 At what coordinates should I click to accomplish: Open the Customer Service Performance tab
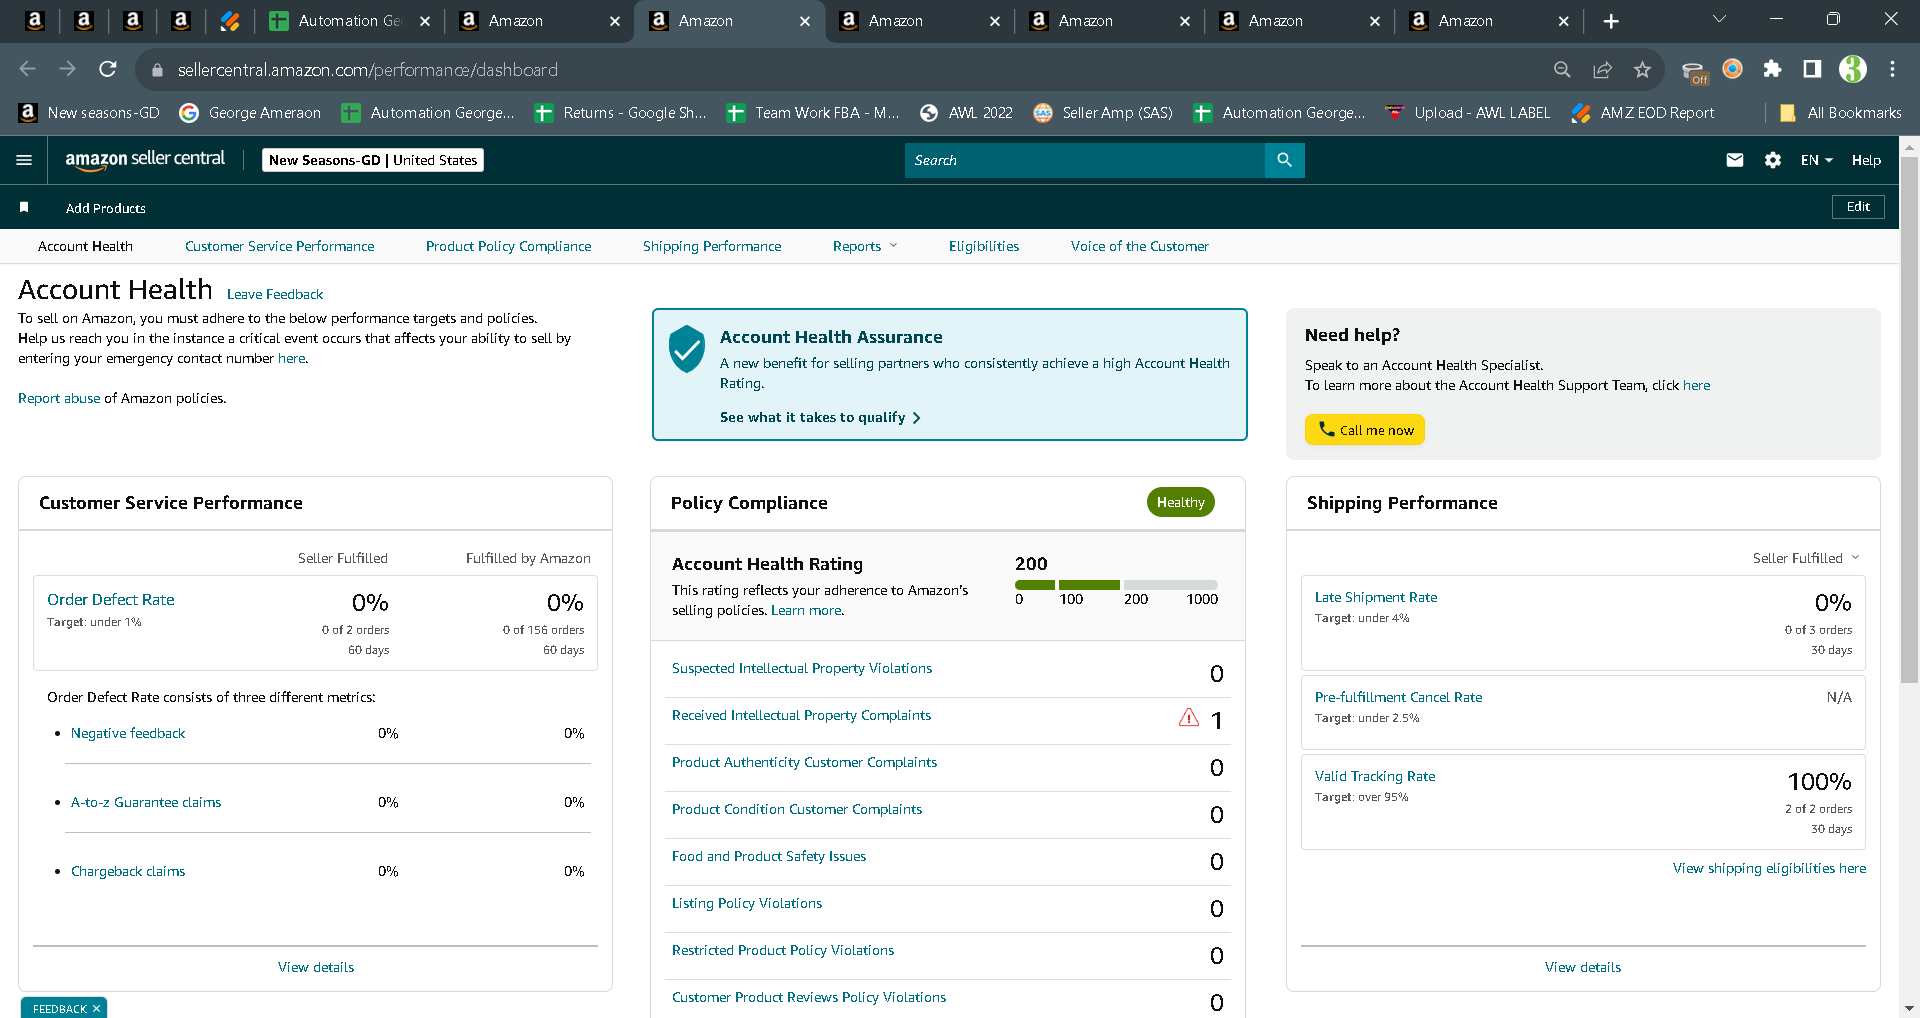[x=280, y=246]
